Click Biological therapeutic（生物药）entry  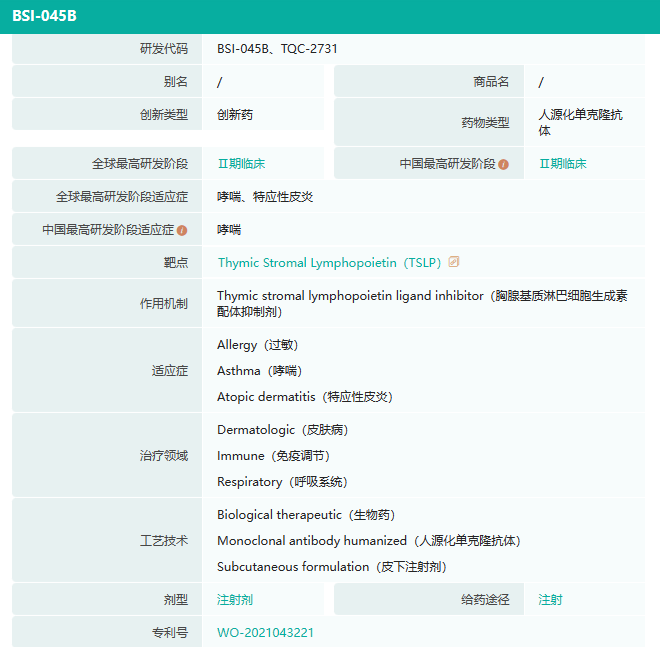pyautogui.click(x=306, y=515)
